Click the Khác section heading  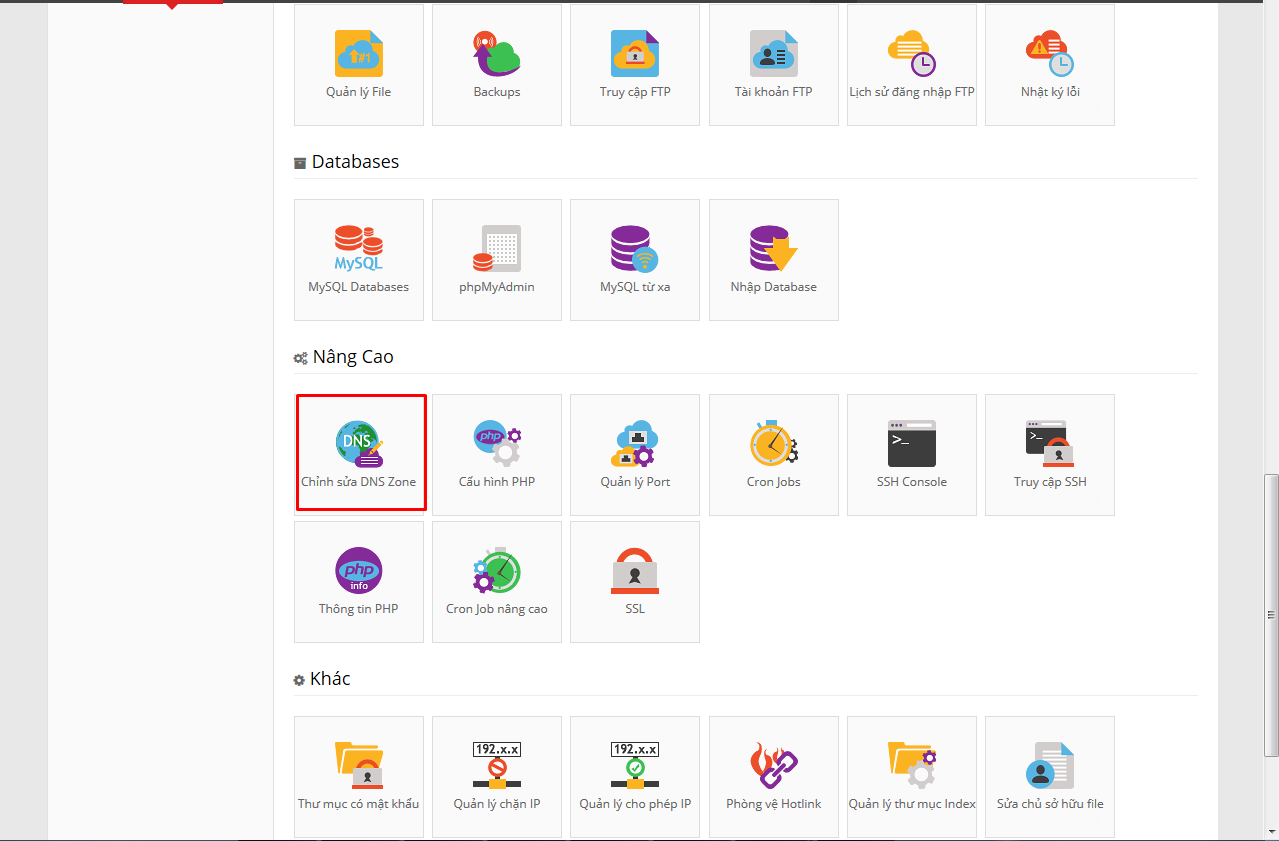pyautogui.click(x=330, y=679)
